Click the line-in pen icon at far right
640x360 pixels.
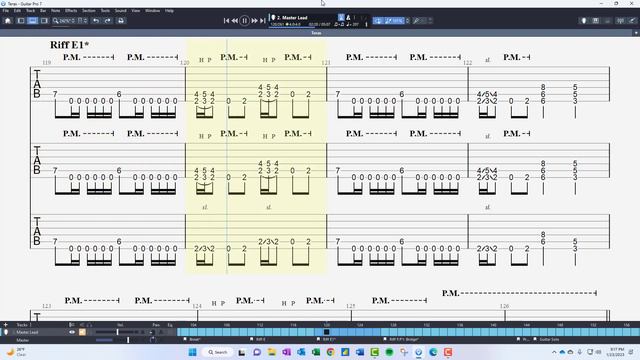[632, 20]
